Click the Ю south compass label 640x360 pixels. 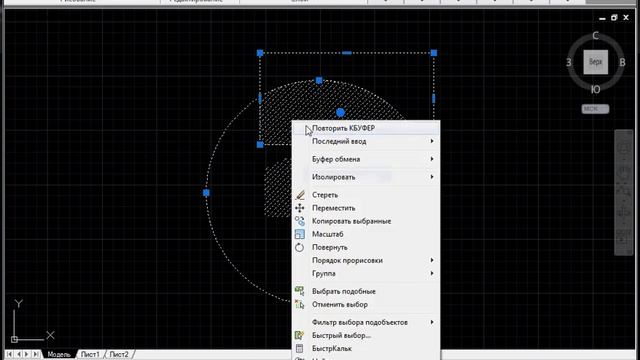[x=596, y=89]
